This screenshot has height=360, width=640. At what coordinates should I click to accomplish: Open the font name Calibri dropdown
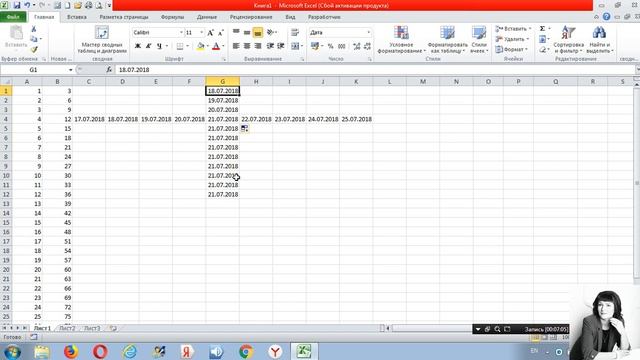point(181,33)
